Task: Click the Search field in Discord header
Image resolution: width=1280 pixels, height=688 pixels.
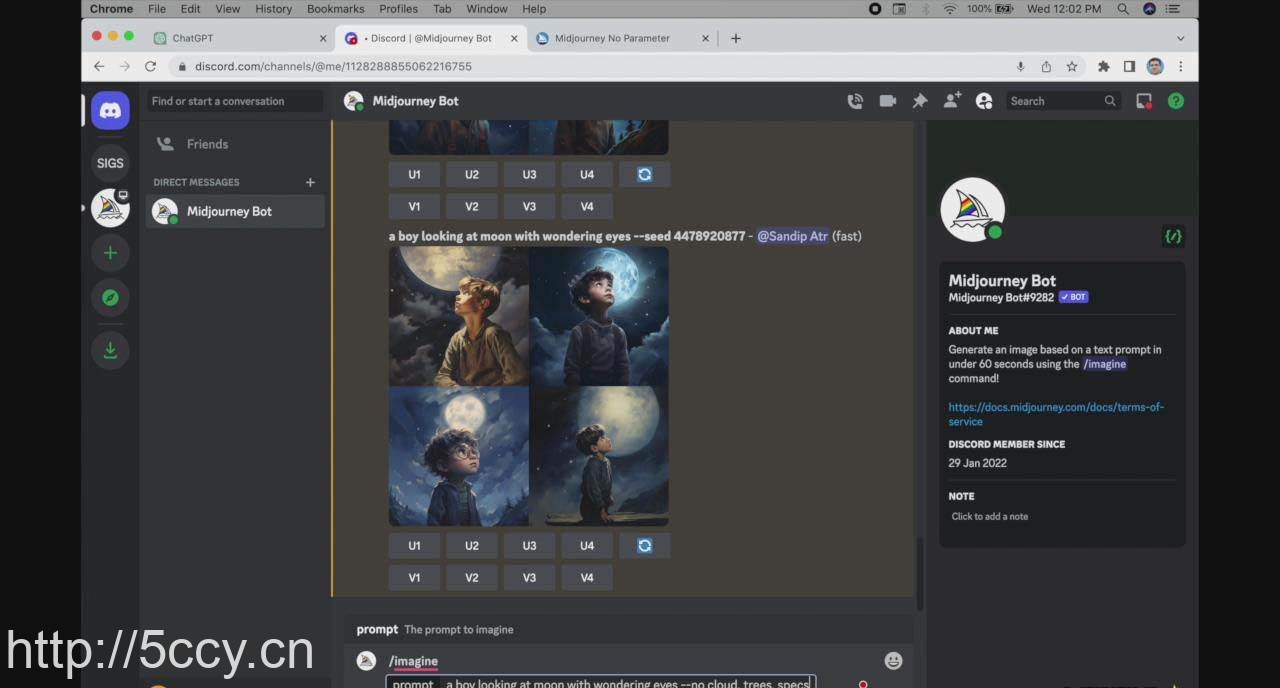Action: tap(1060, 101)
